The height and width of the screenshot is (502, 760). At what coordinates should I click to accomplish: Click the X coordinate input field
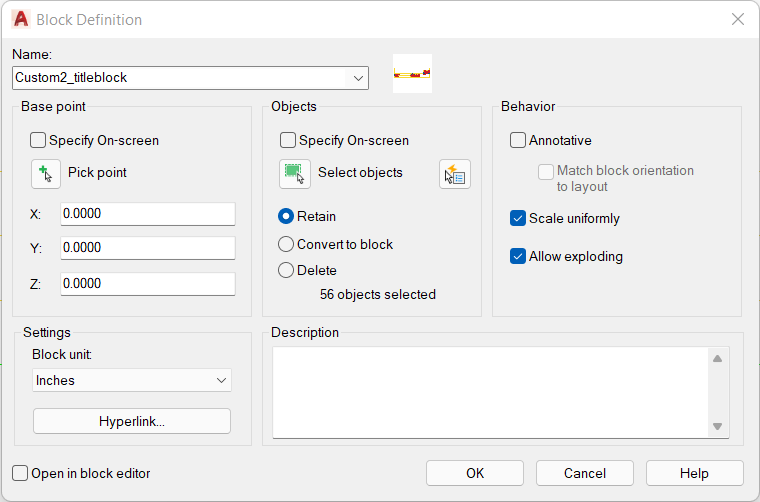click(x=148, y=214)
